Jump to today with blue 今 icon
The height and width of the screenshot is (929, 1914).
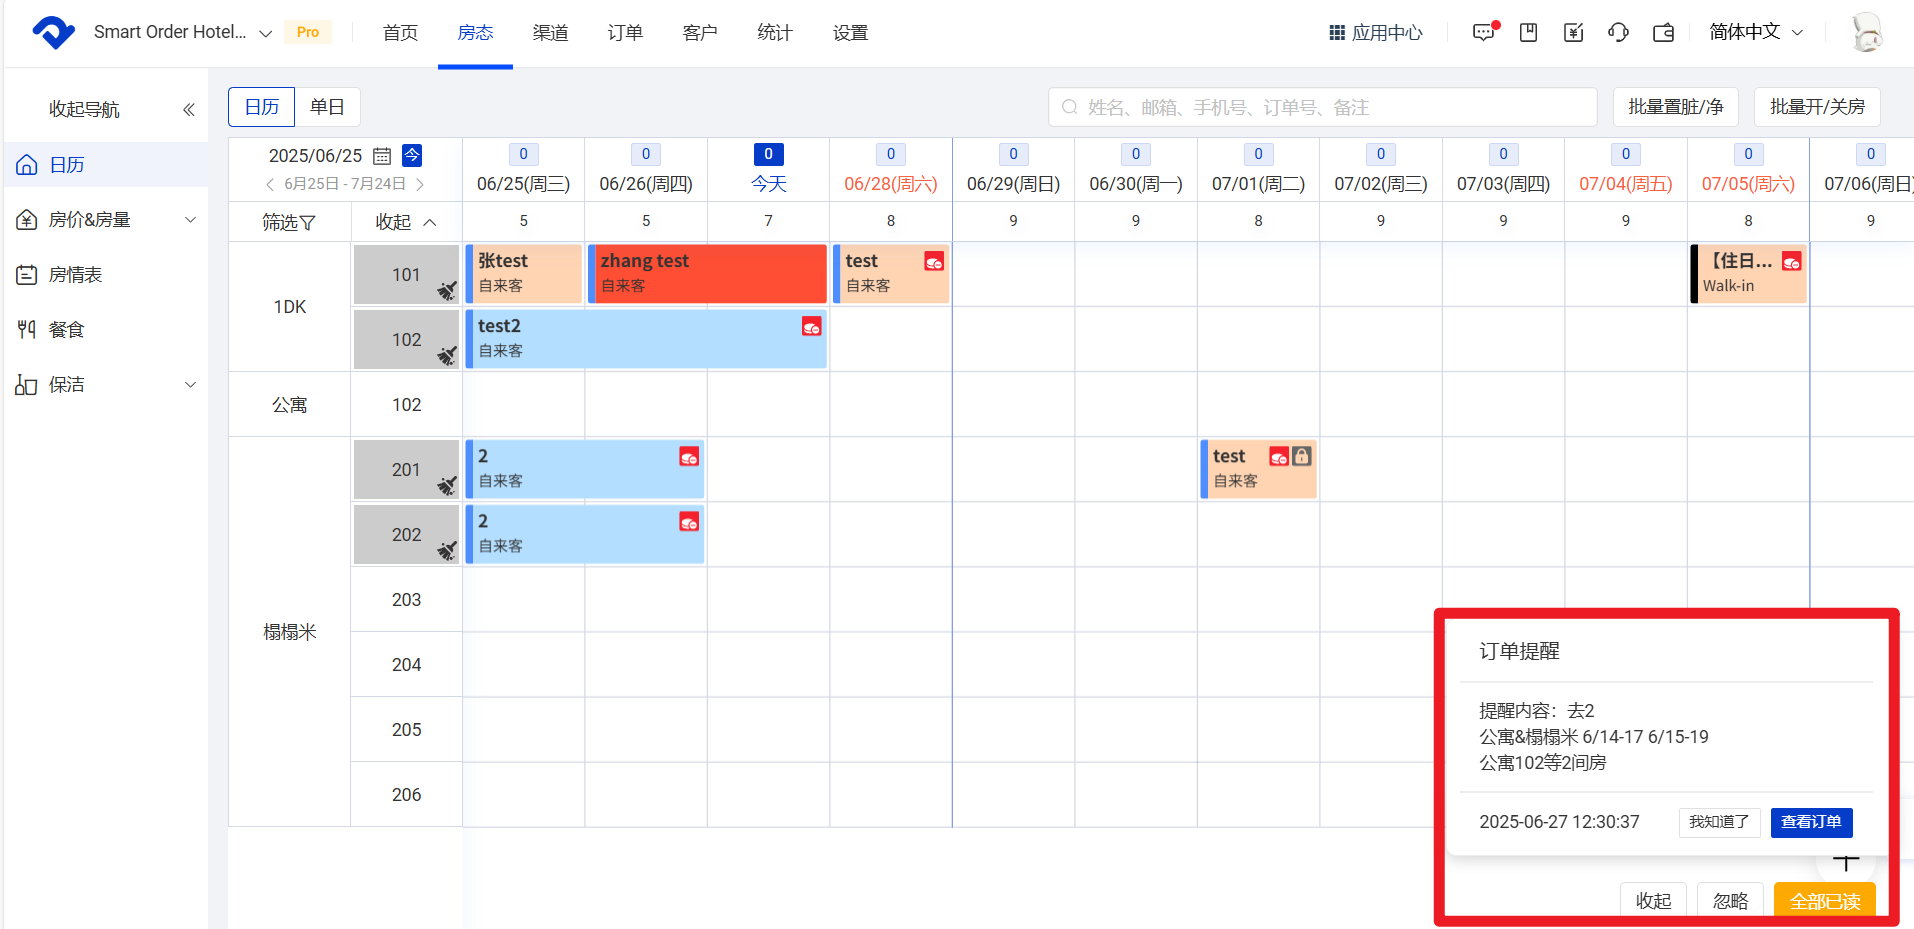click(x=412, y=155)
